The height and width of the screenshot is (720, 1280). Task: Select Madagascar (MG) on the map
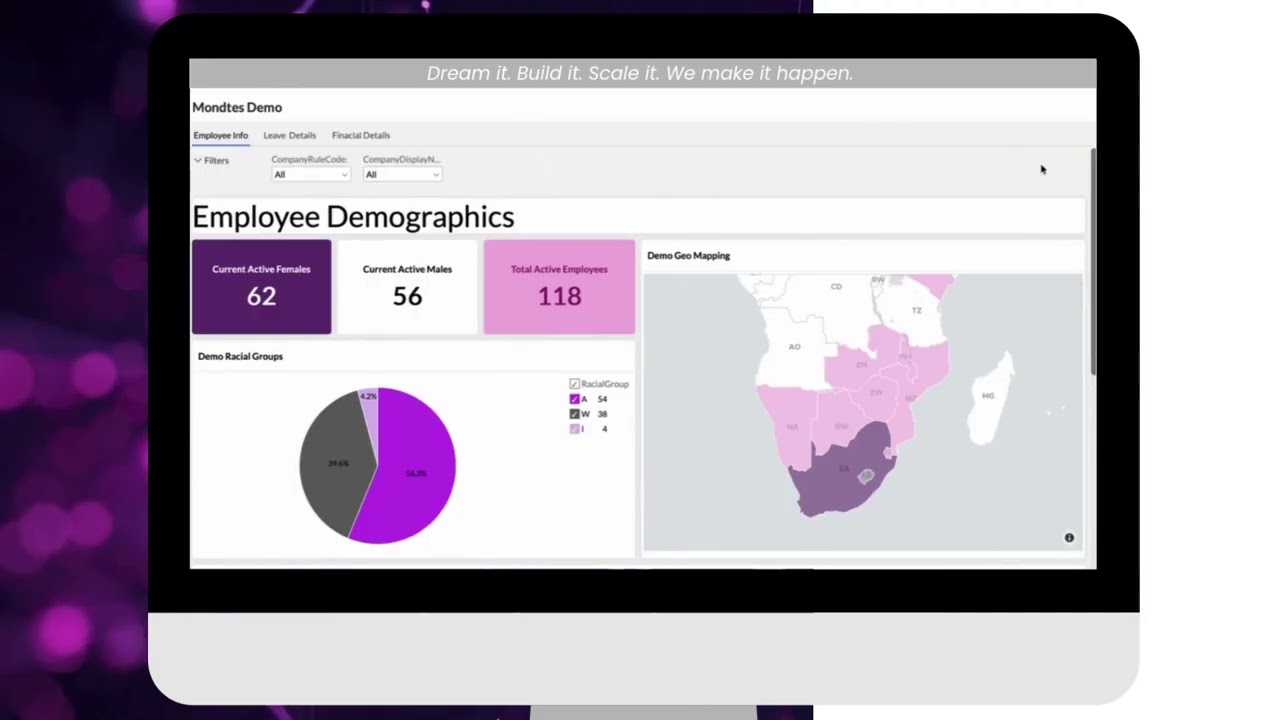pos(989,396)
